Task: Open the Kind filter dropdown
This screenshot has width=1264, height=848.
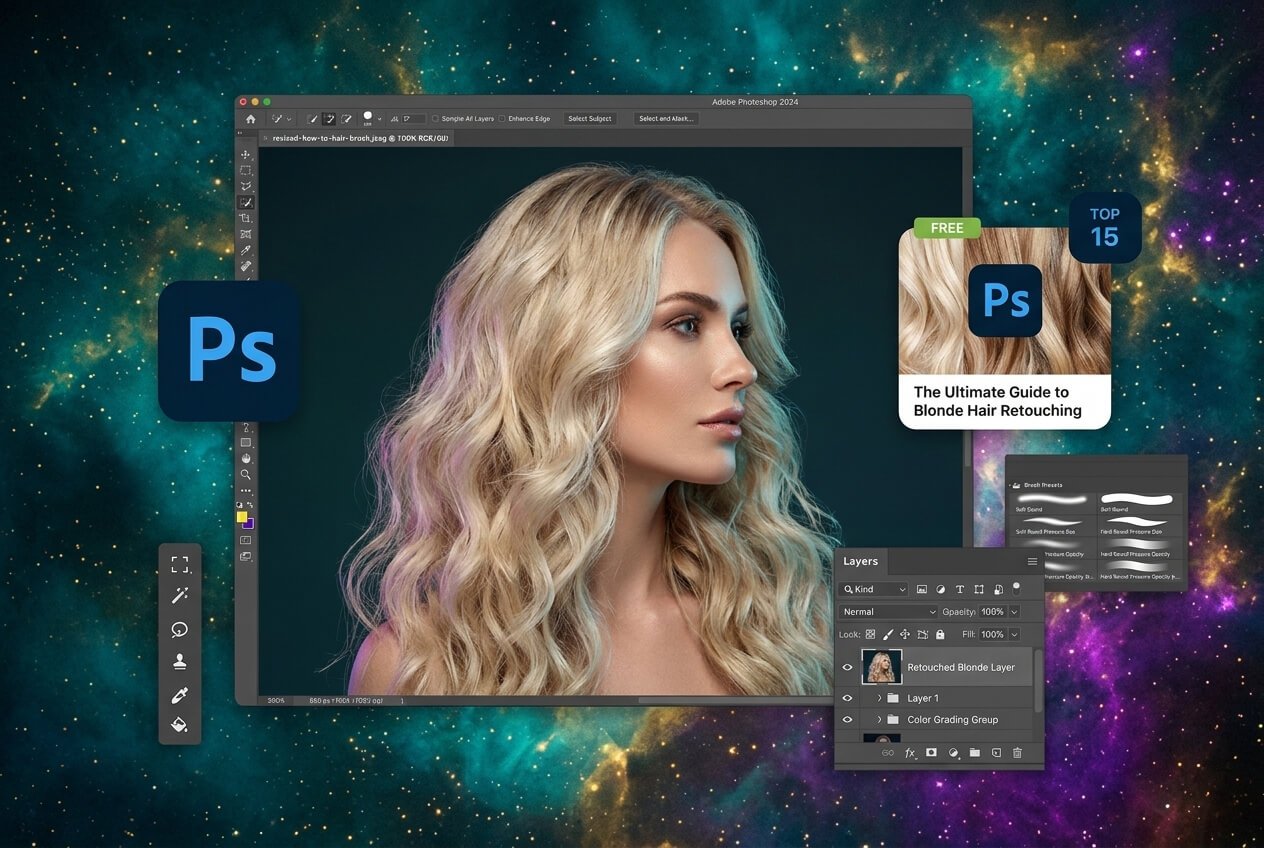Action: pos(873,589)
